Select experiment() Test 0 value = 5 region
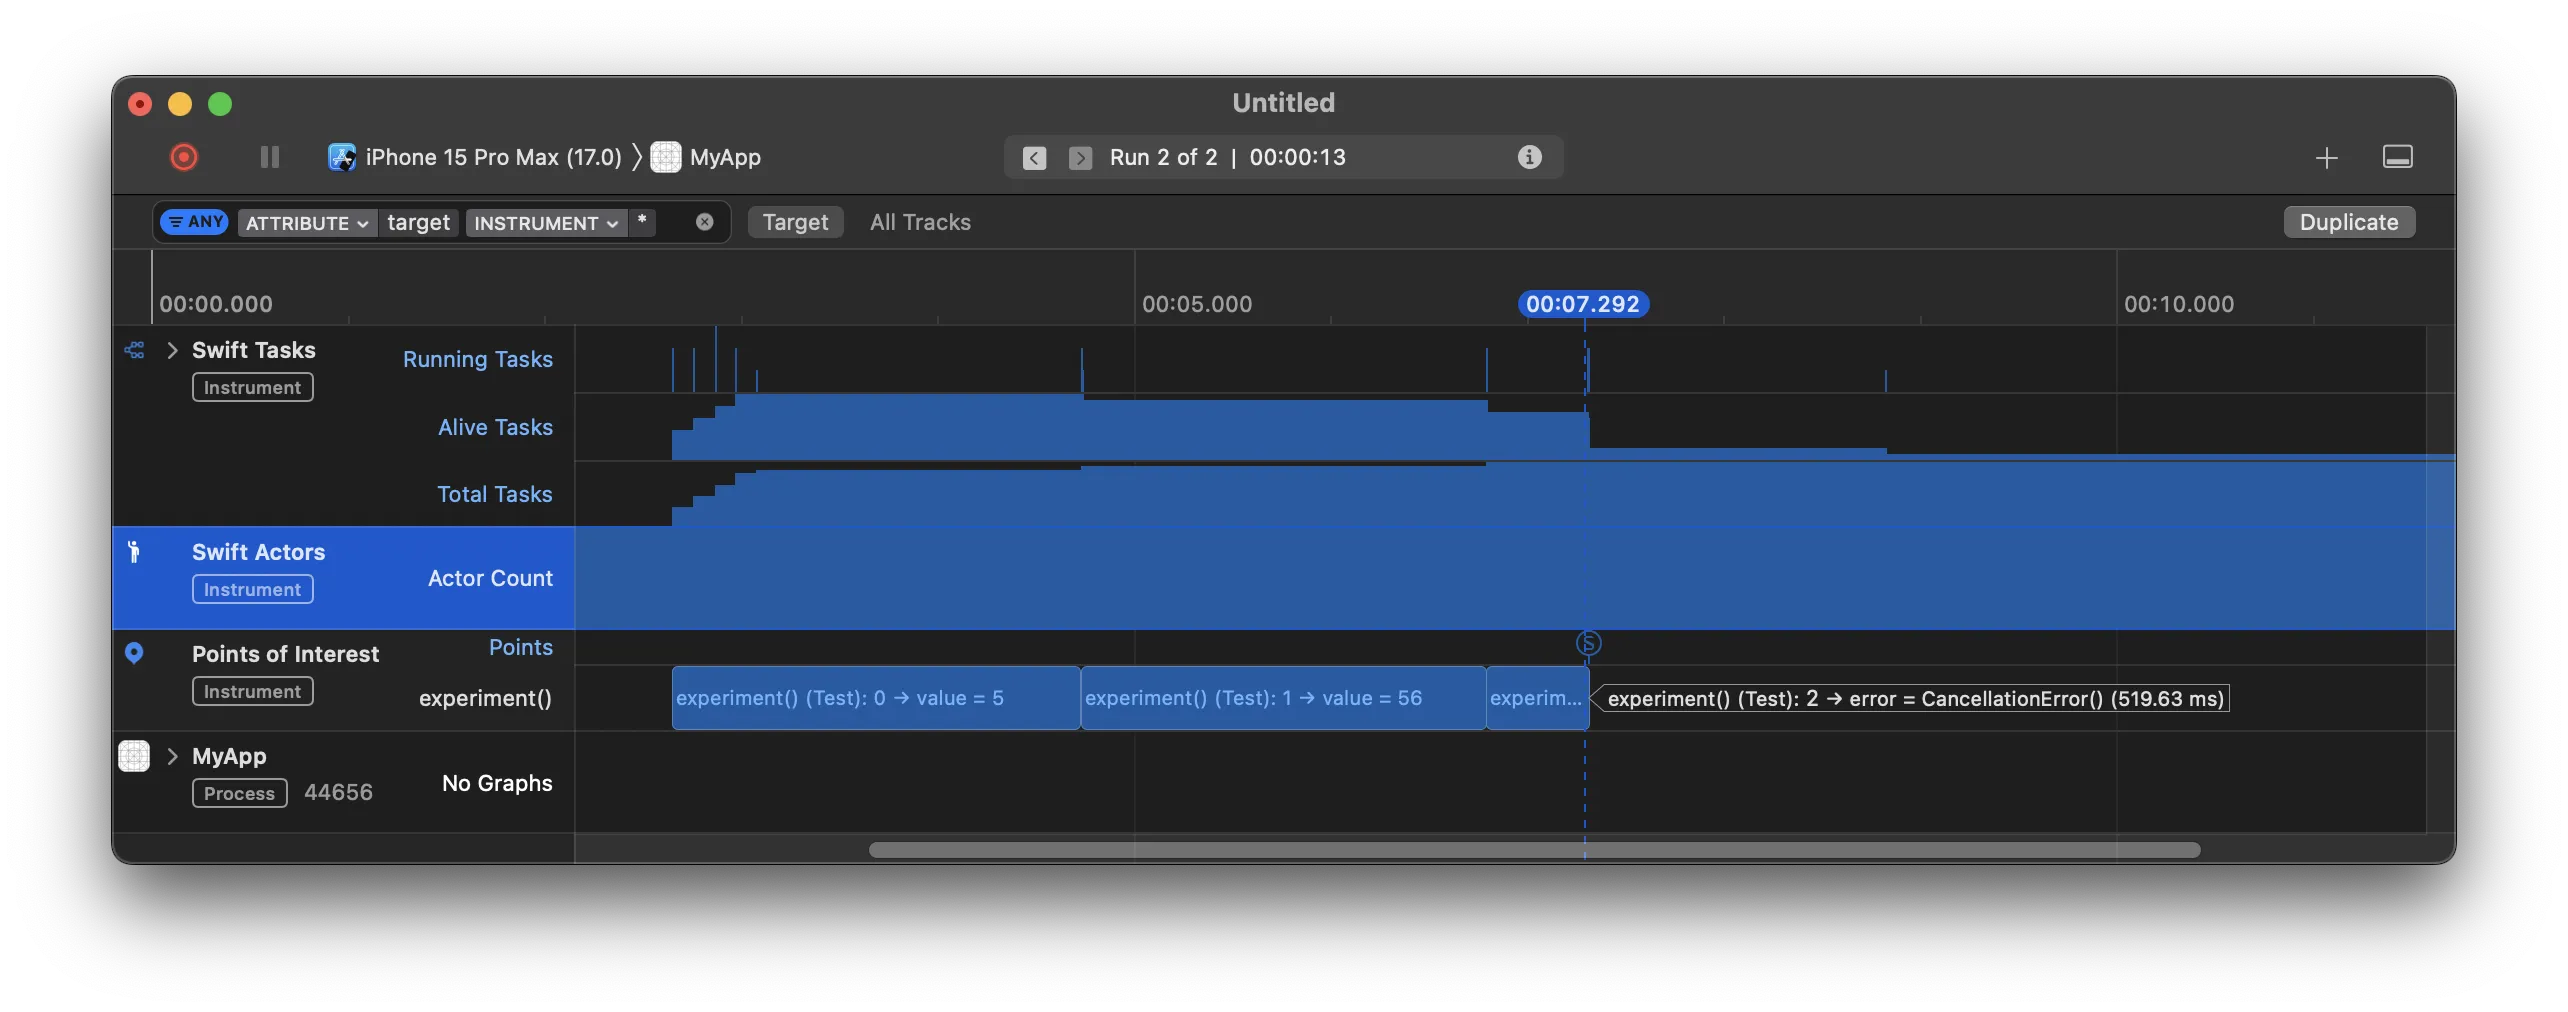Viewport: 2568px width, 1012px height. [x=876, y=698]
